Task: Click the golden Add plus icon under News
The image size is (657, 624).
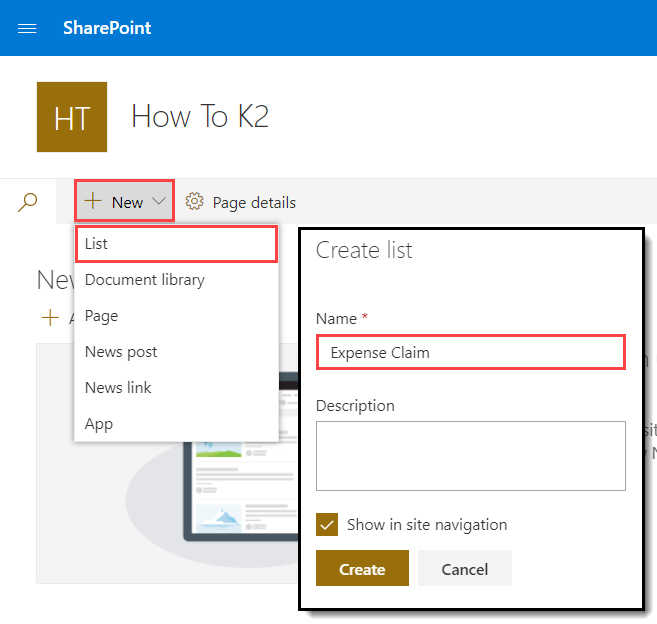Action: coord(50,318)
